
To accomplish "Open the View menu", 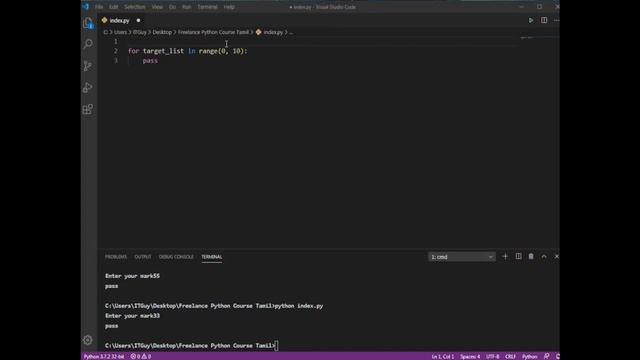I will 157,7.
